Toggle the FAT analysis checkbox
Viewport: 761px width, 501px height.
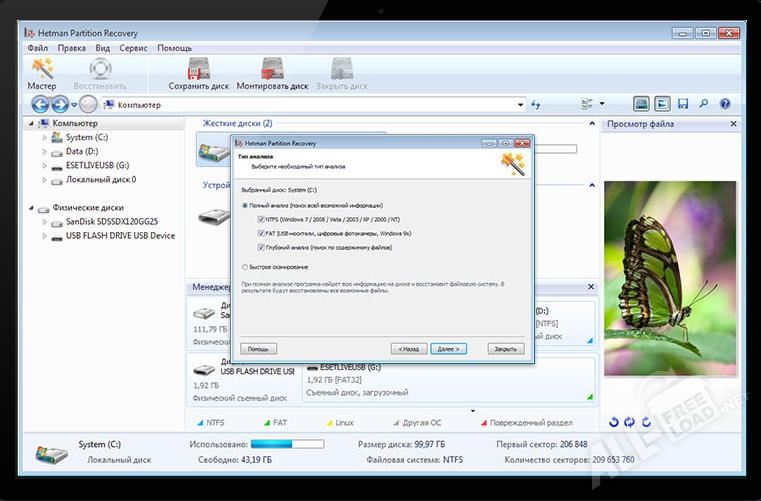click(x=260, y=232)
